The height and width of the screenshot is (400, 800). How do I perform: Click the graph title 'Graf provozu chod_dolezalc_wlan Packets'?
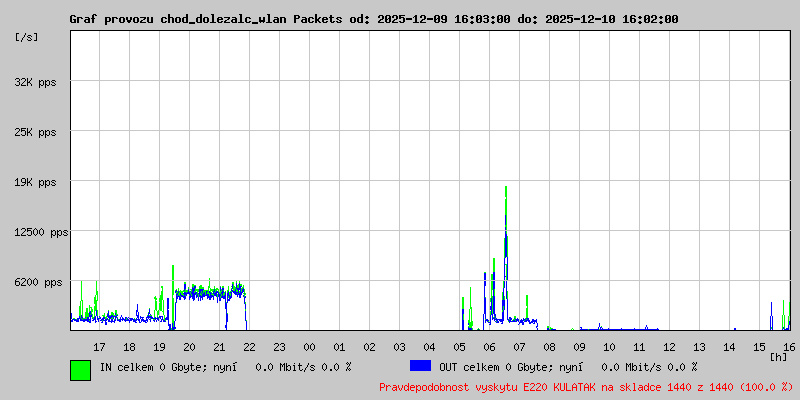(x=206, y=19)
